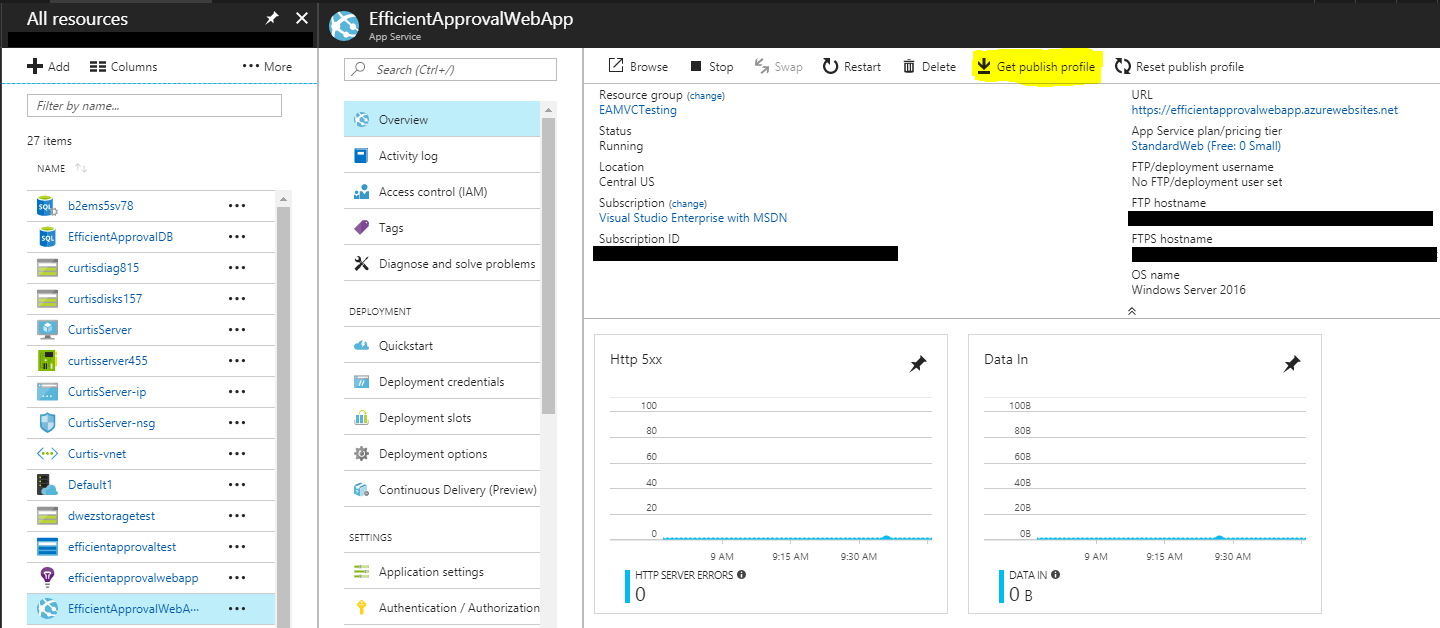Open the EAMVCTesting resource group

[638, 110]
